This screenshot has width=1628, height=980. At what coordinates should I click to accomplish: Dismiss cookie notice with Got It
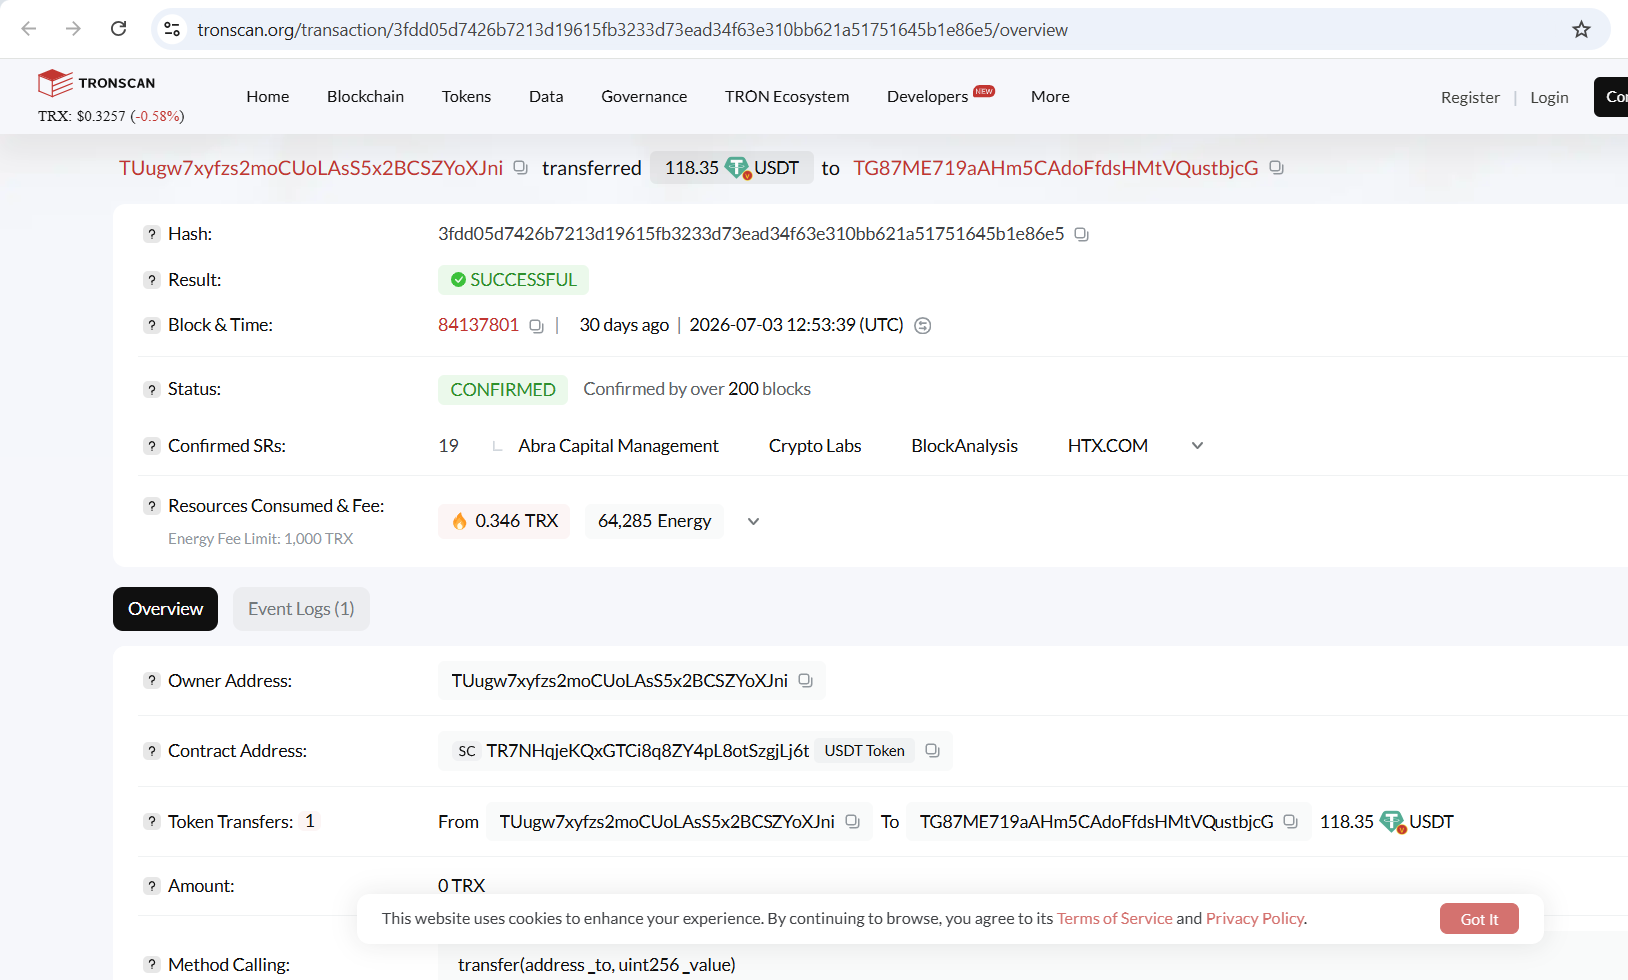1479,919
